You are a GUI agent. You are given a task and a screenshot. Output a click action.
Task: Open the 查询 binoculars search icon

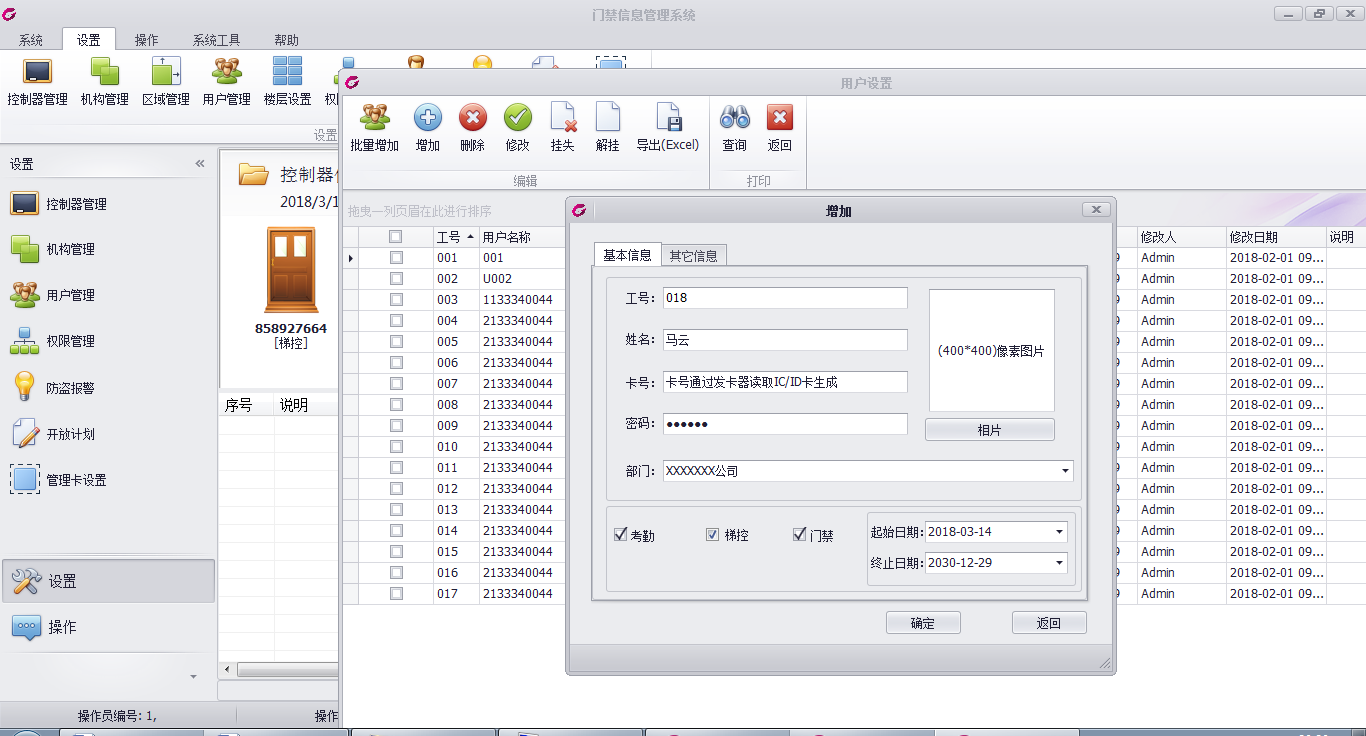pos(735,119)
